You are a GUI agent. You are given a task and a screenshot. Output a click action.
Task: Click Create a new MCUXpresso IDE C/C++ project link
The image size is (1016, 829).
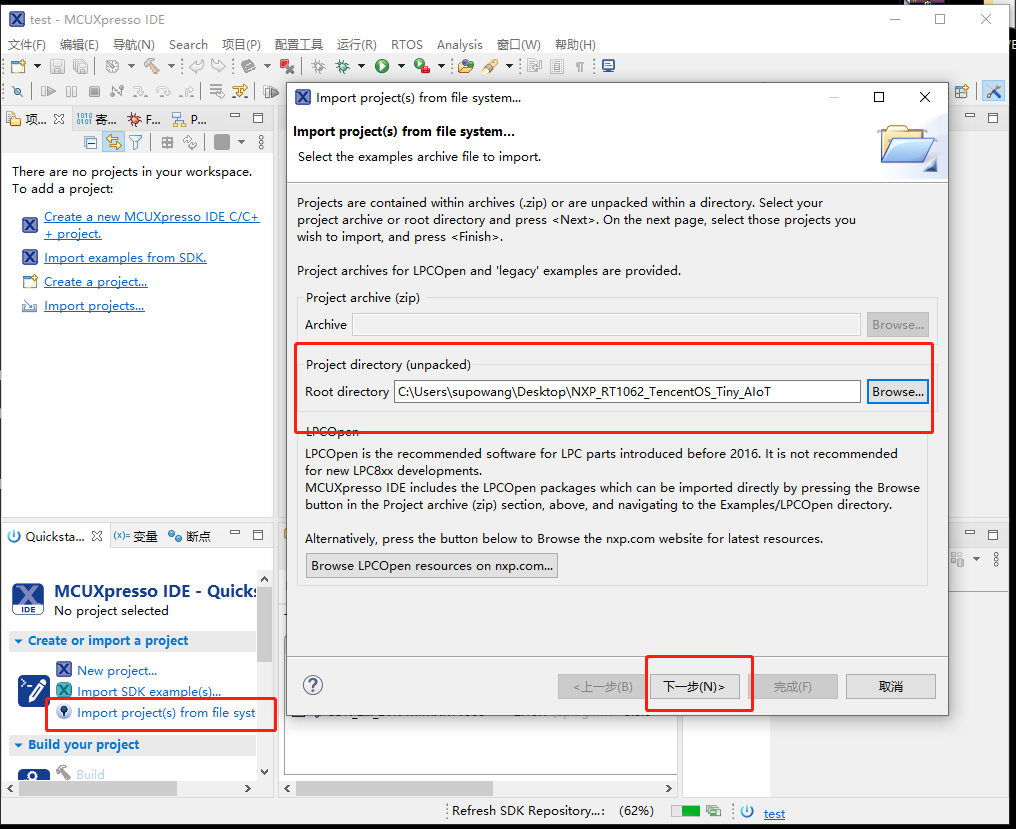pos(152,225)
